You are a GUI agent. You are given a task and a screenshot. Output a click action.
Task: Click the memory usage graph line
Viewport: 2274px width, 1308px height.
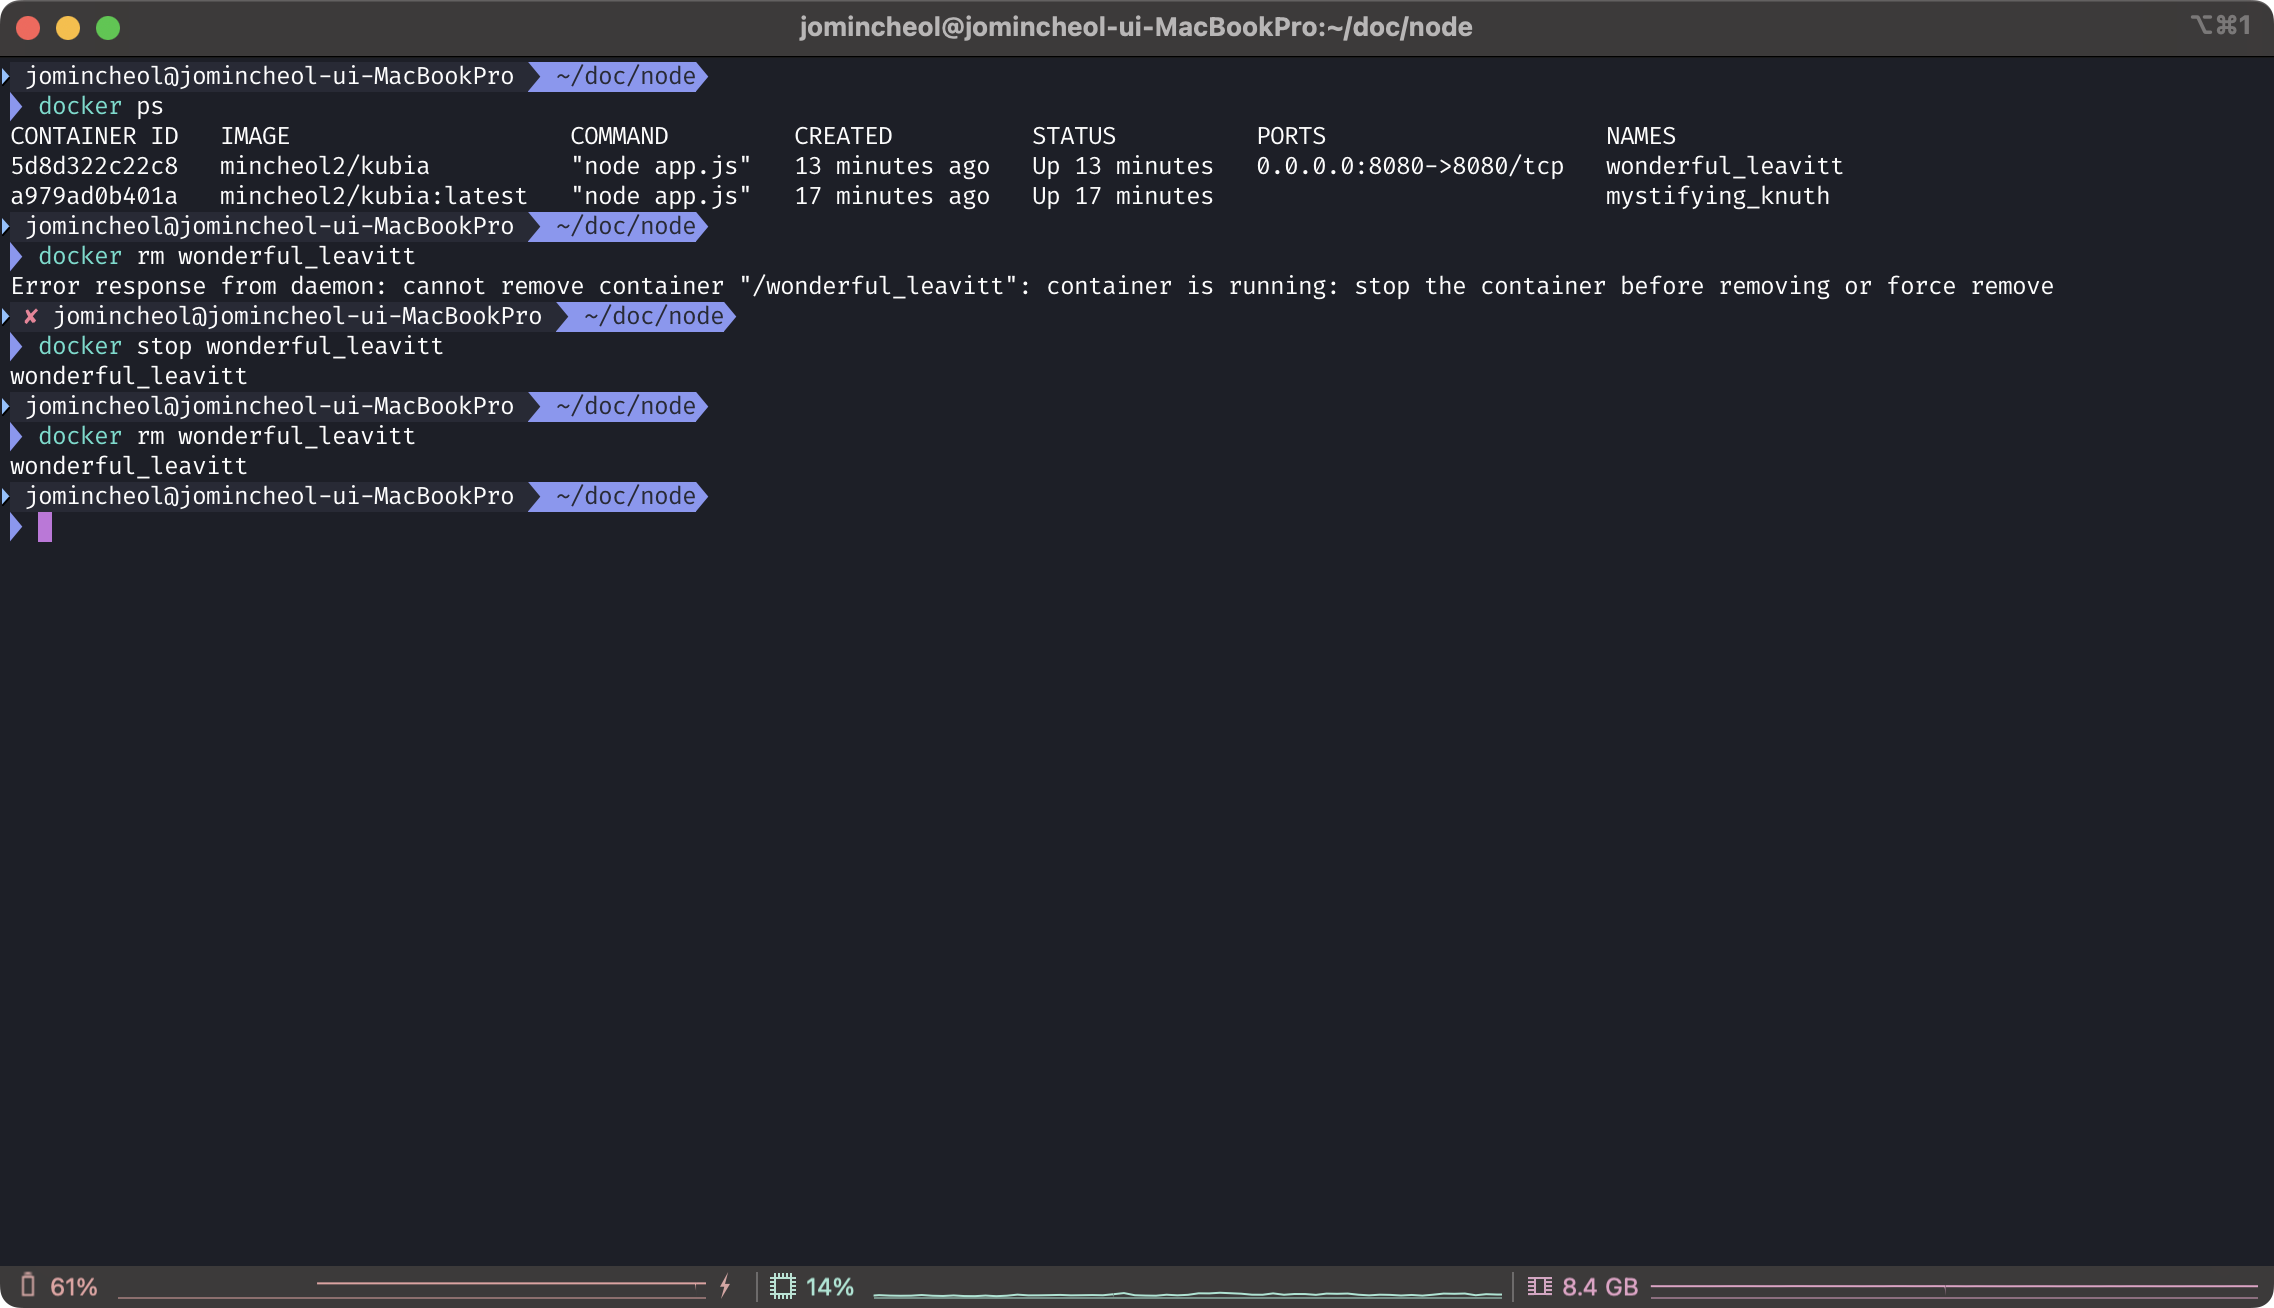coord(1952,1287)
